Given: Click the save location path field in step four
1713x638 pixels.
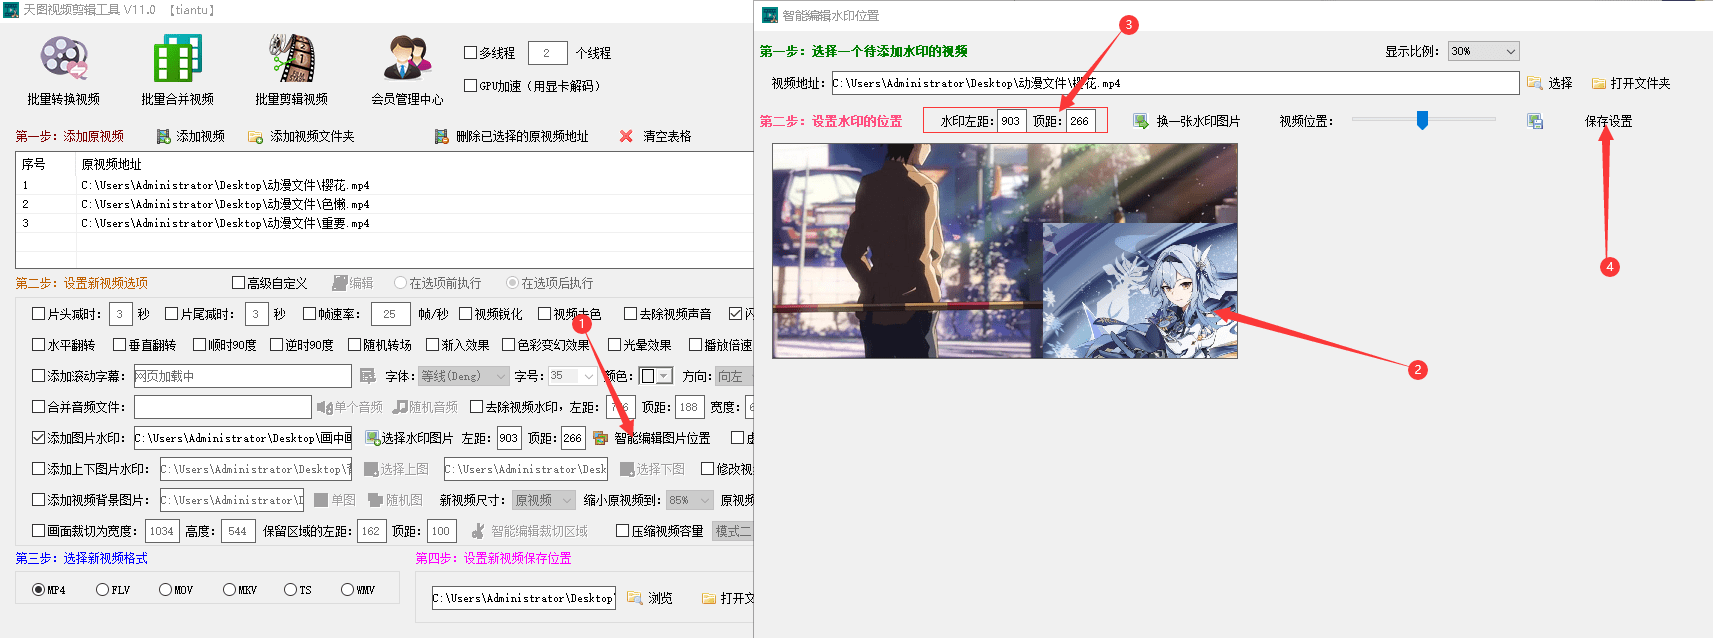Looking at the screenshot, I should pyautogui.click(x=524, y=598).
